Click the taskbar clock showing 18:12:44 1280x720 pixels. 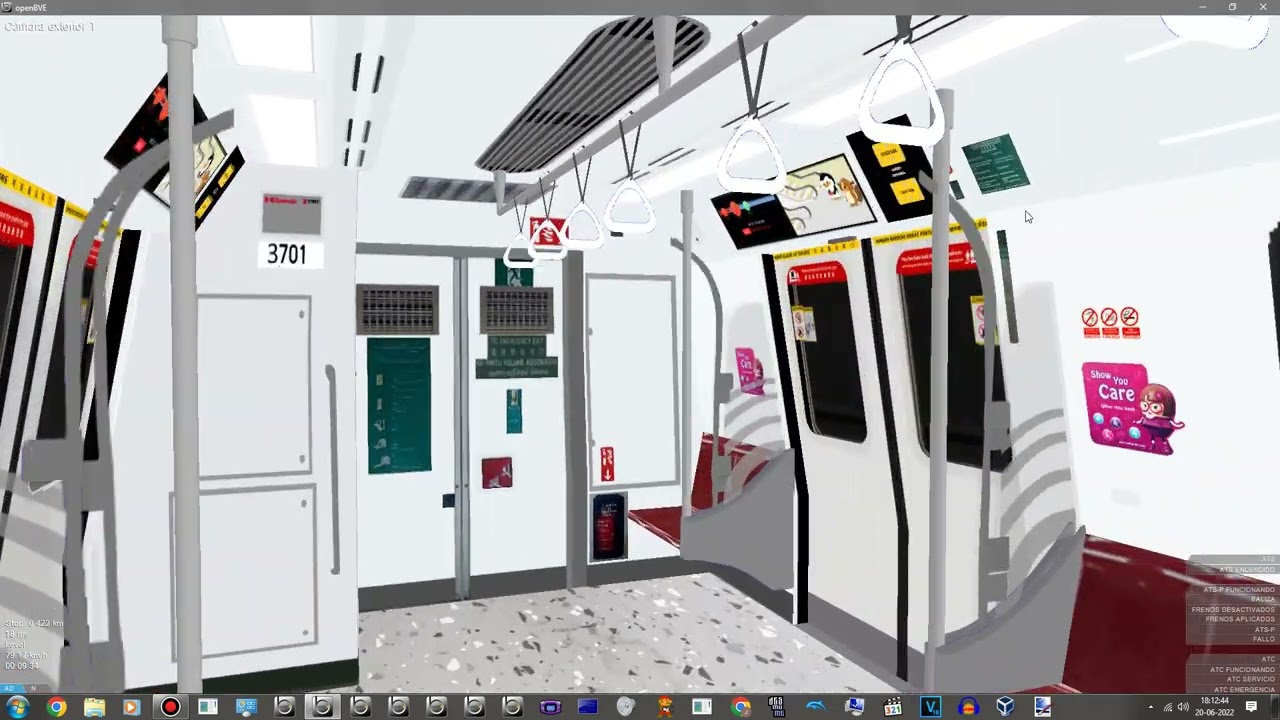(x=1215, y=707)
